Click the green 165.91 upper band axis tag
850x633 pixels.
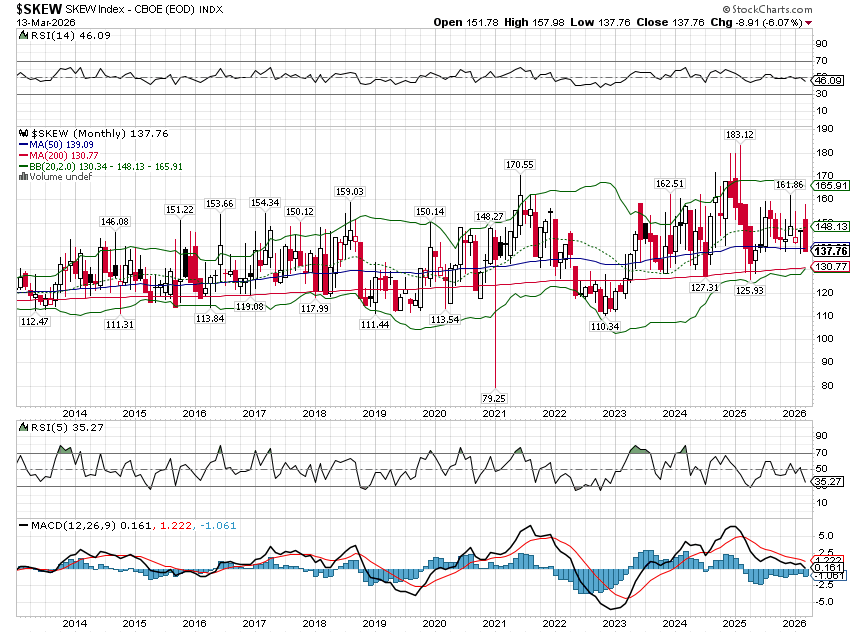tap(832, 185)
